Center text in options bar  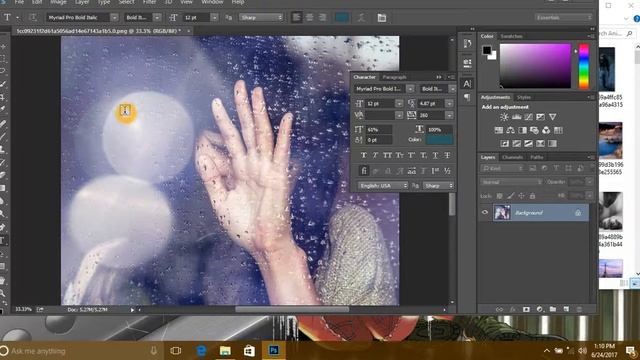(x=310, y=18)
